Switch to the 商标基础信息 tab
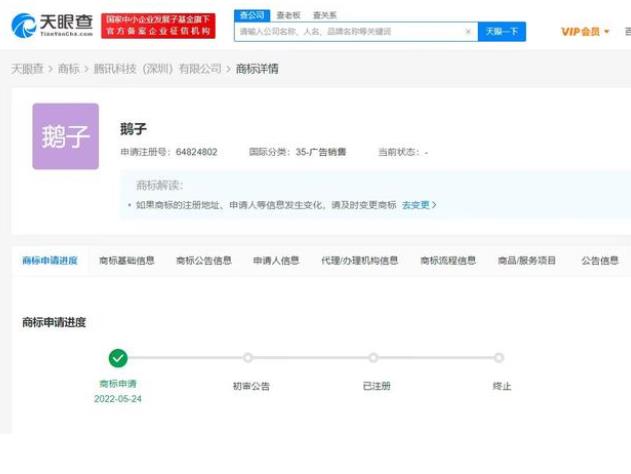The image size is (631, 474). (127, 261)
